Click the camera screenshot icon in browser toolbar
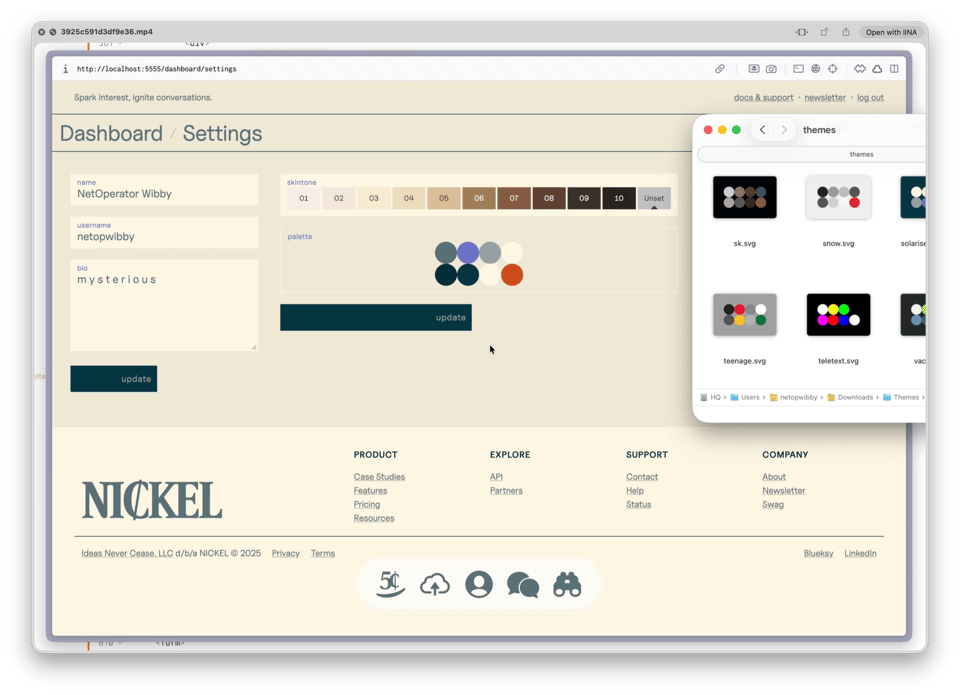 click(771, 69)
